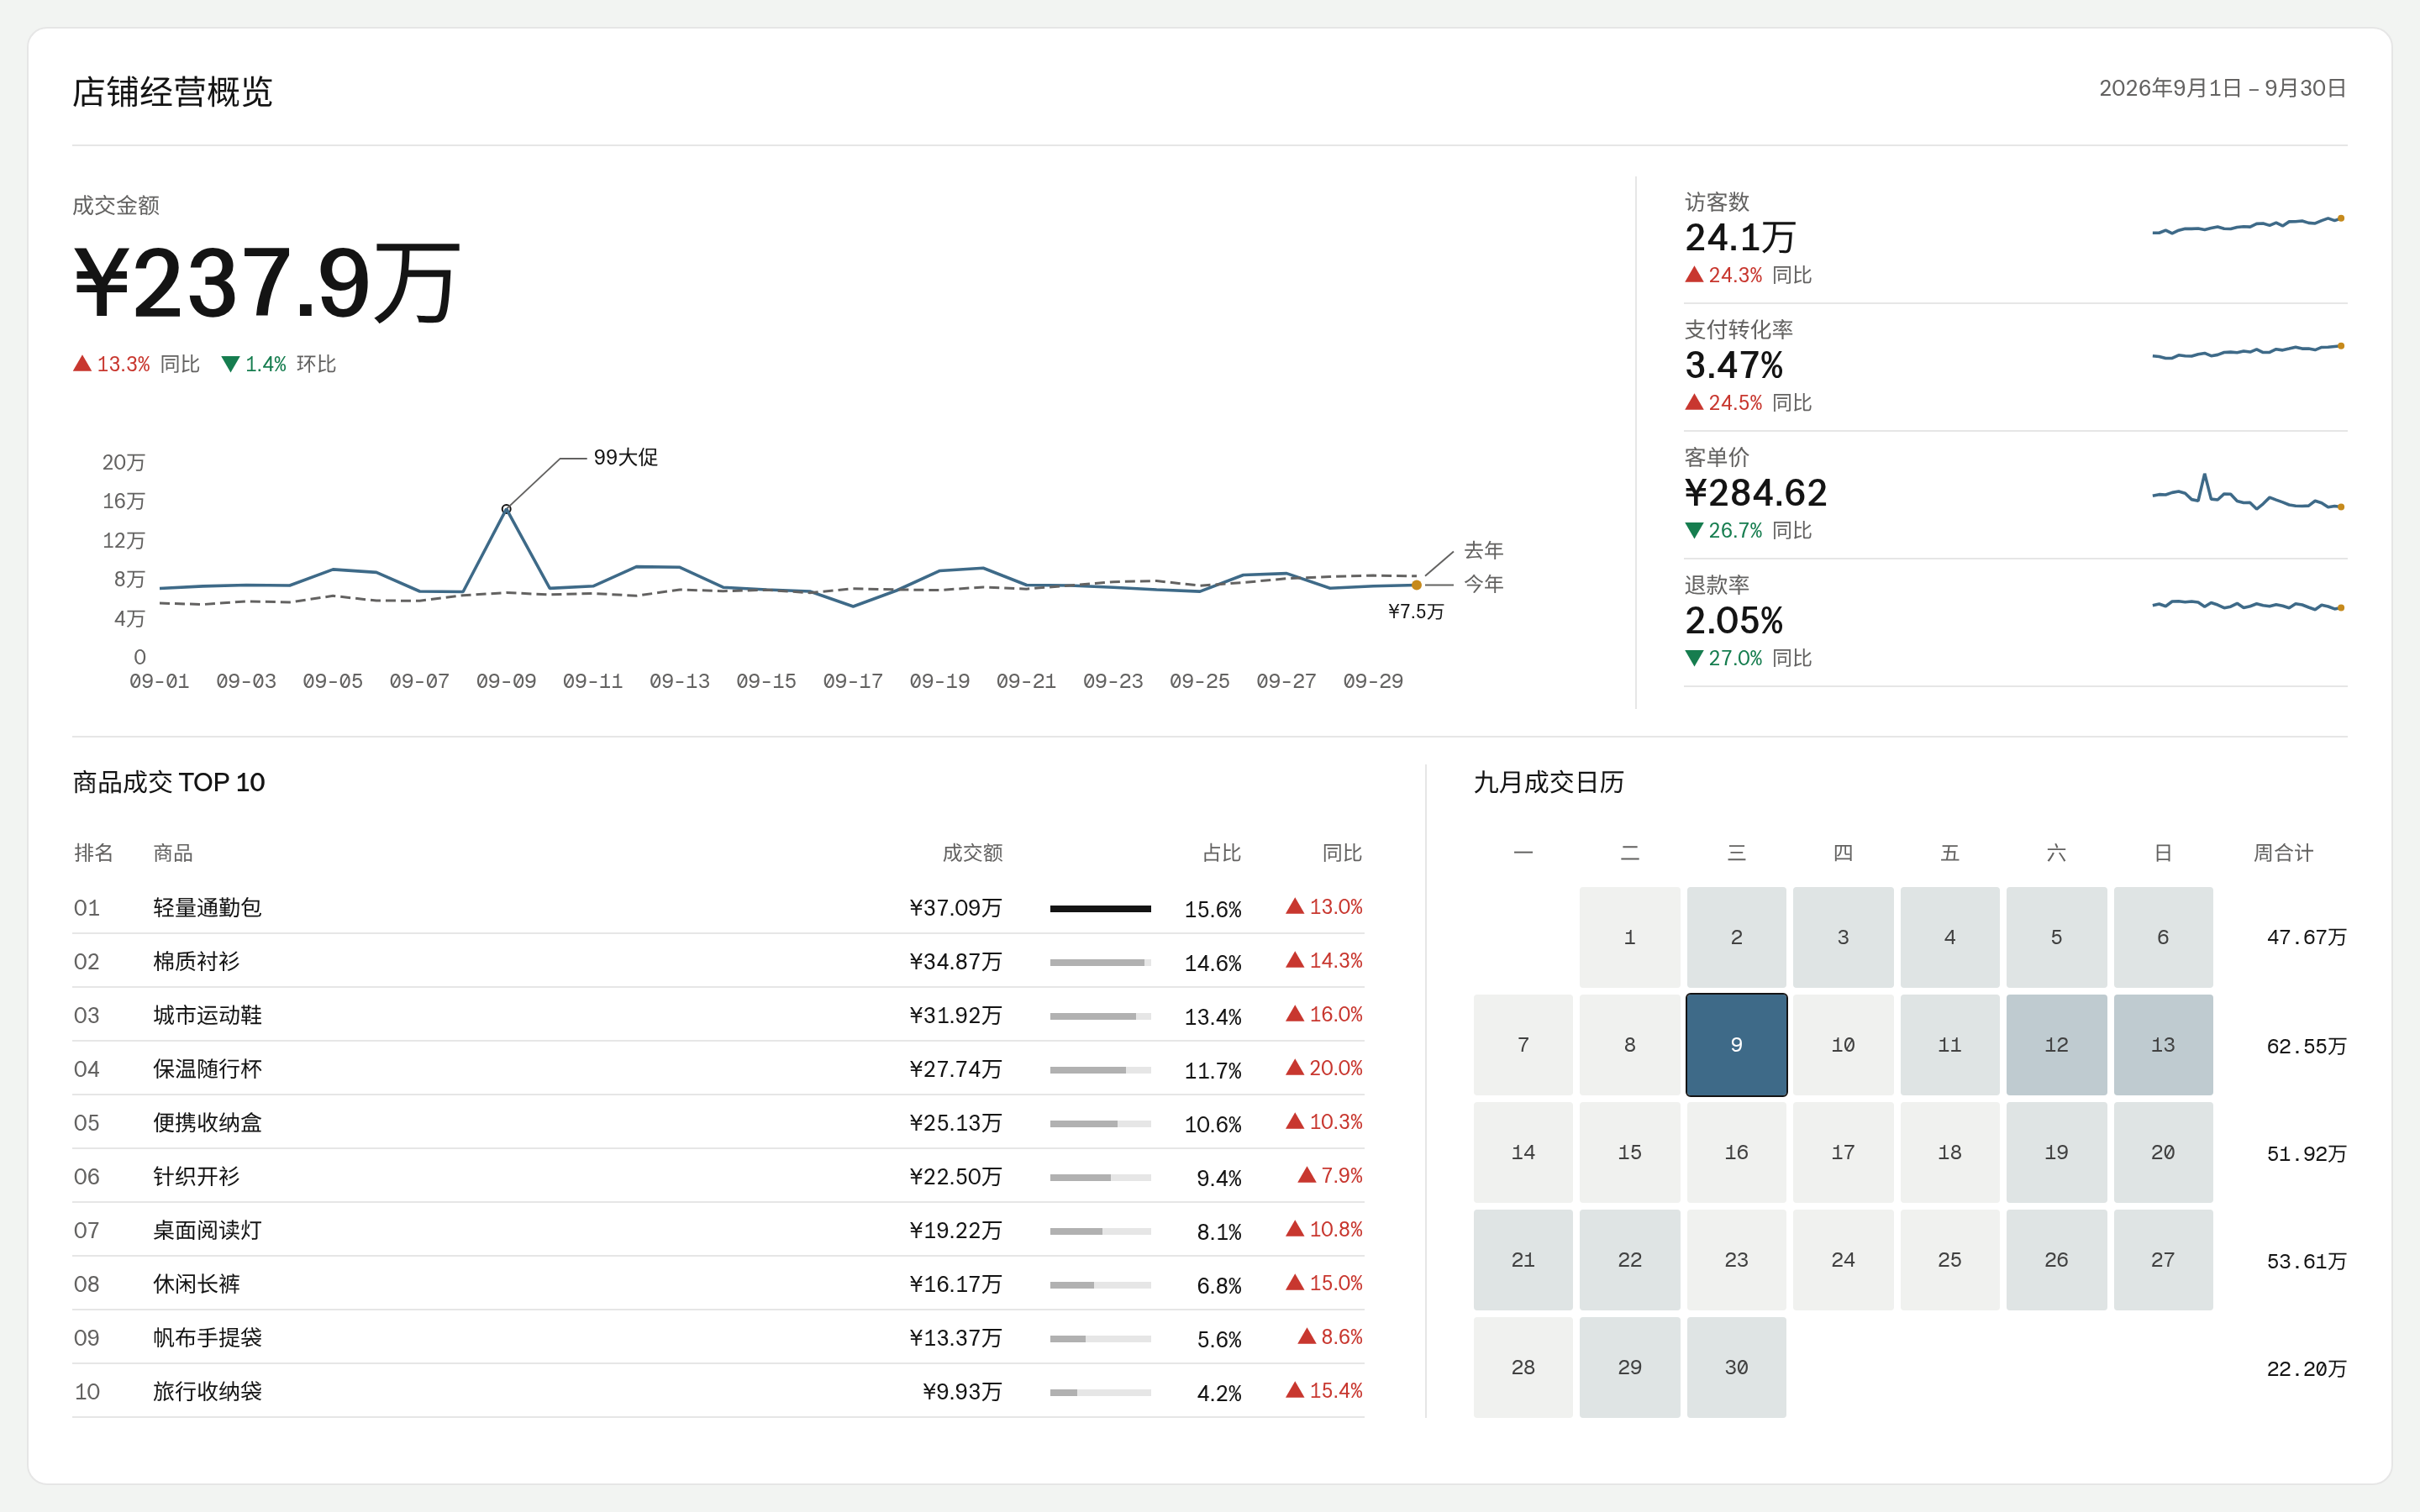Click the 城市运动鞋 product name

pyautogui.click(x=207, y=1015)
